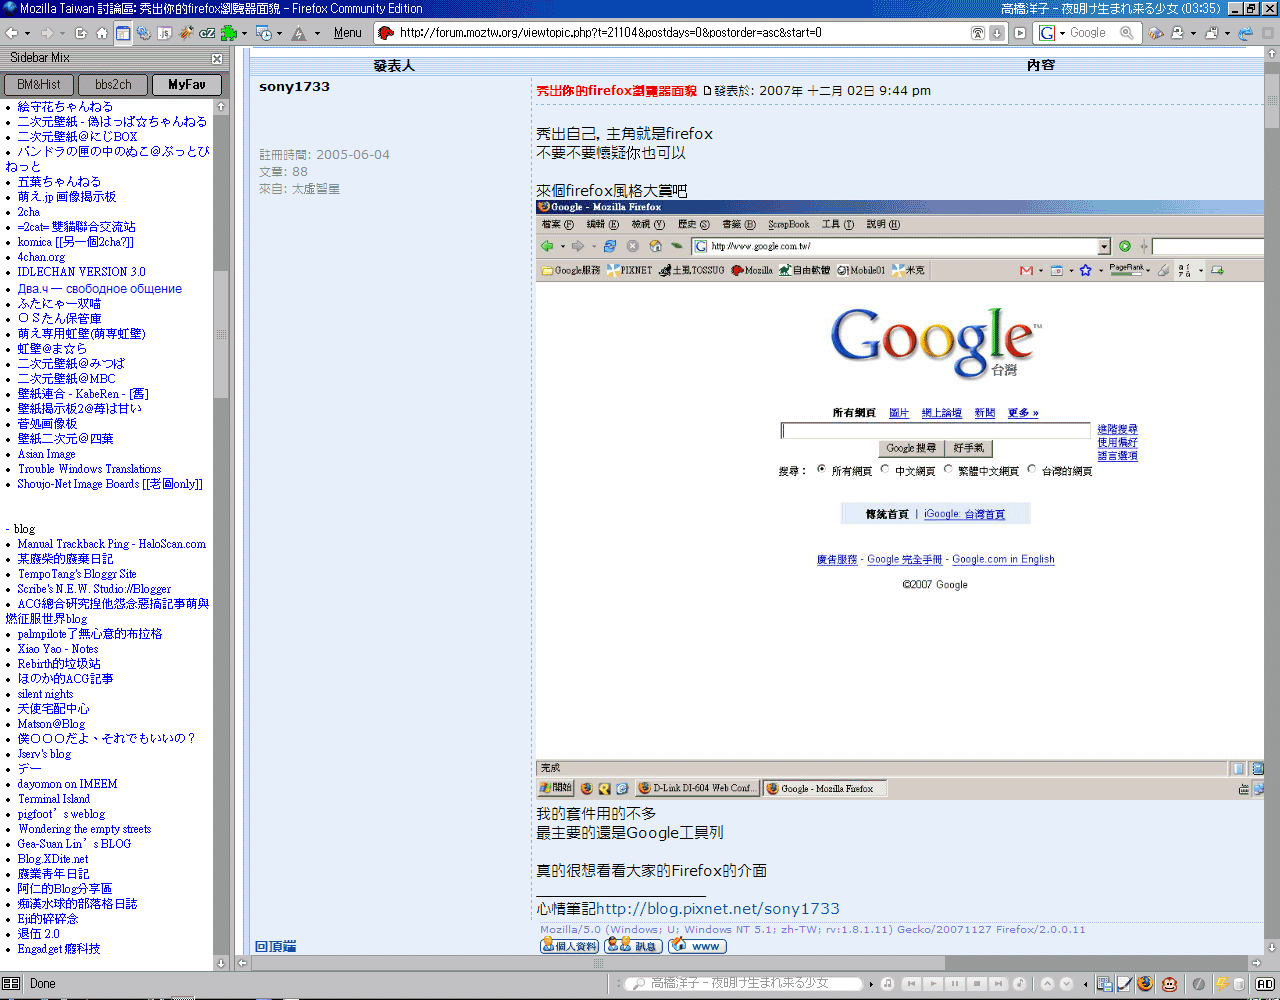Click the Greasemonkey monkey status icon
The image size is (1280, 1000).
point(1169,984)
